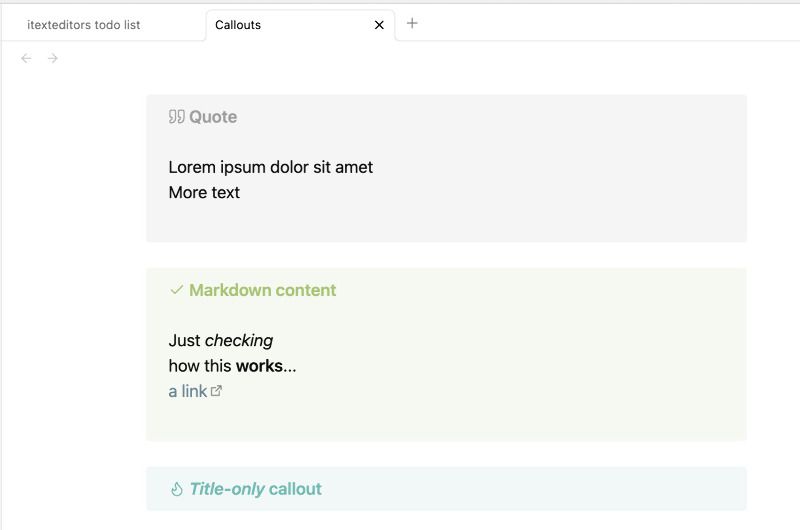The height and width of the screenshot is (530, 800).
Task: Click the flame icon in the Title-only callout
Action: click(x=177, y=489)
